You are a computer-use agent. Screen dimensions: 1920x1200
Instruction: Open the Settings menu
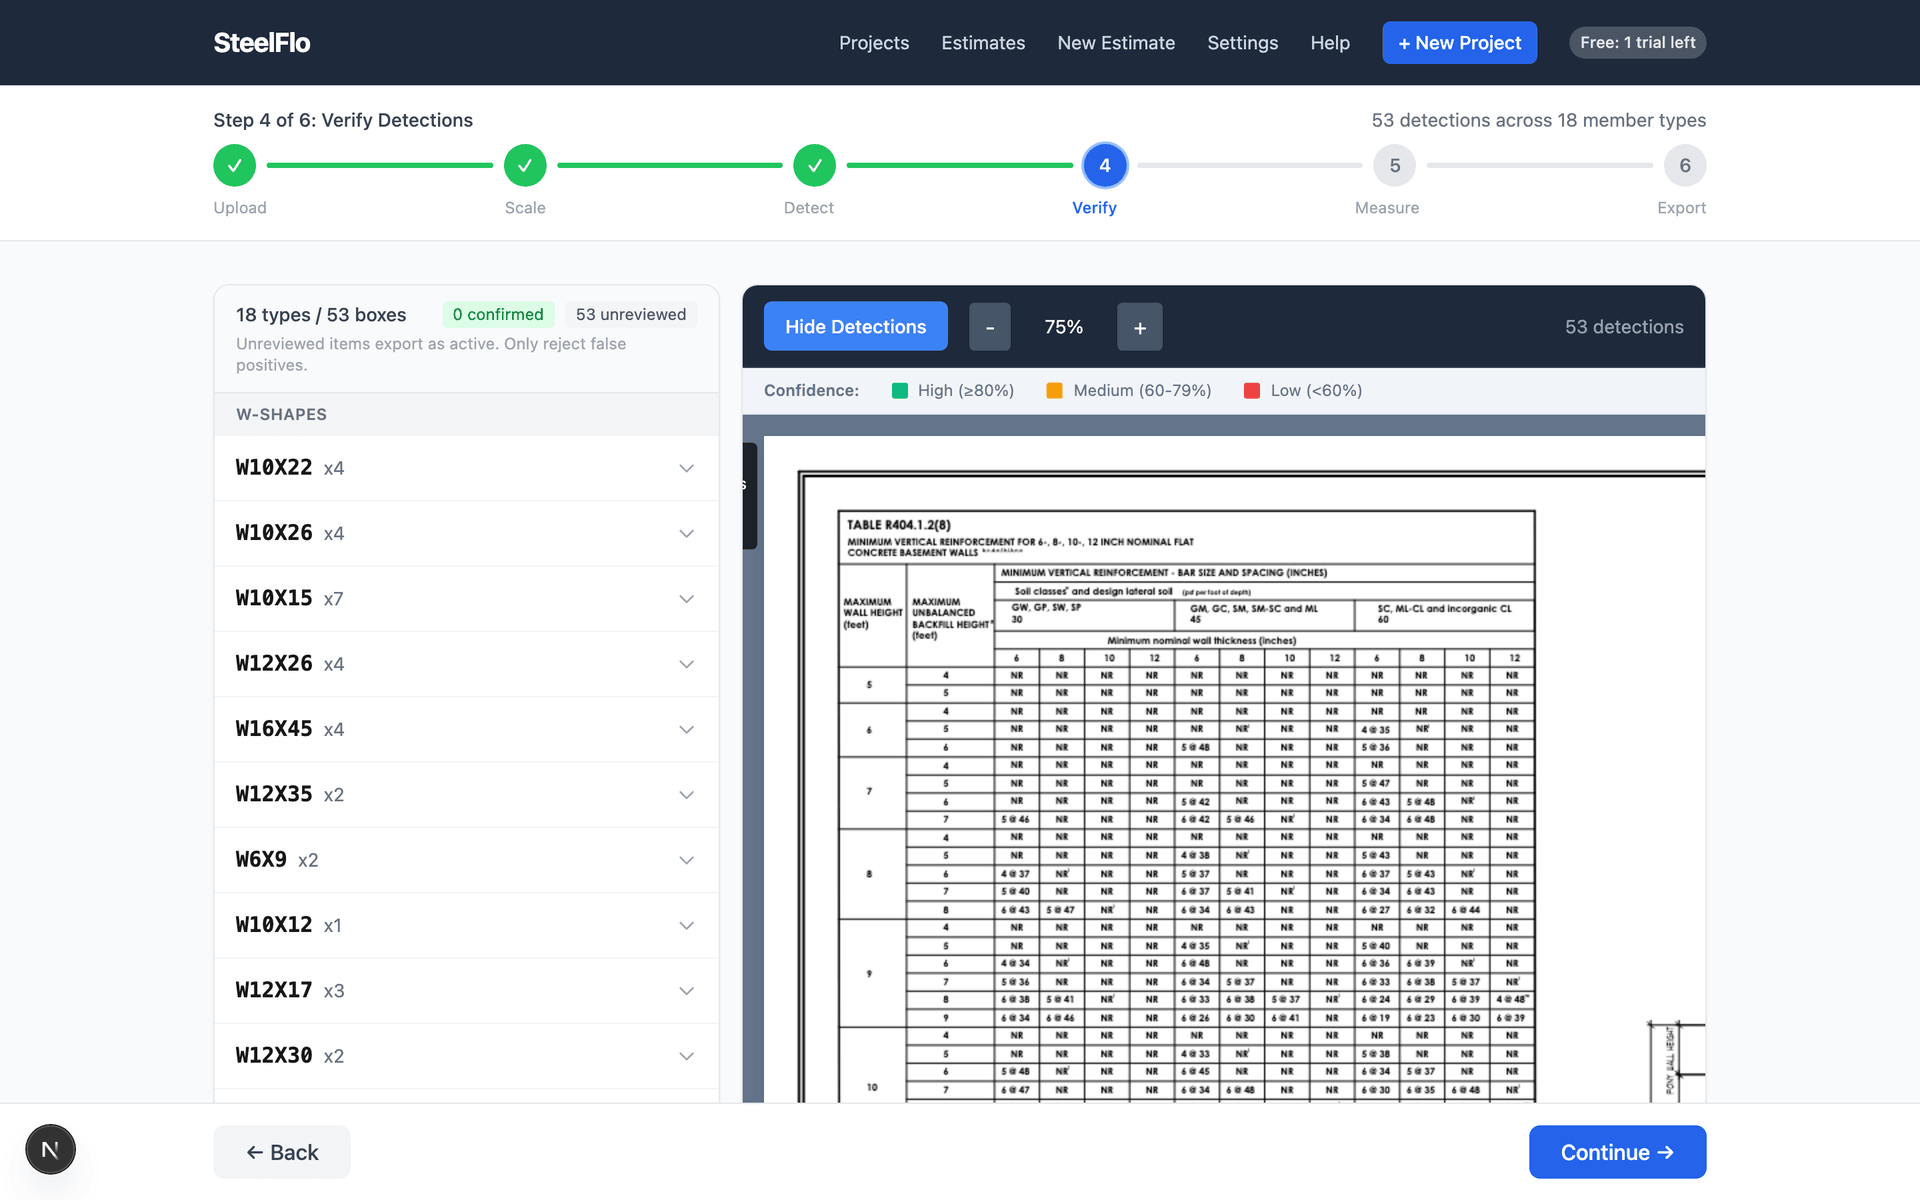click(1242, 42)
